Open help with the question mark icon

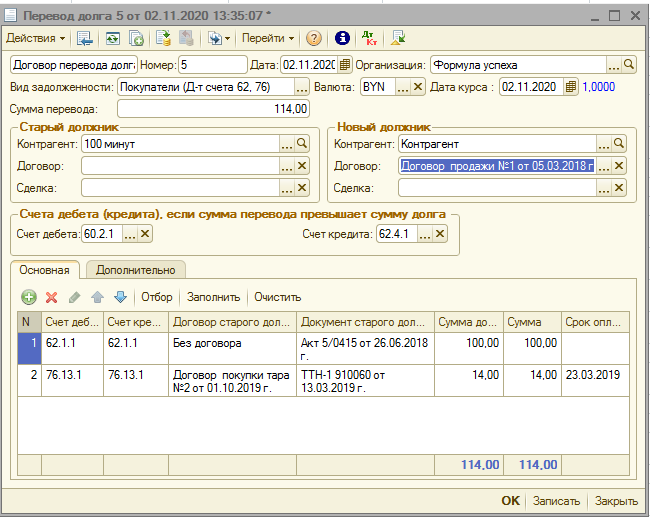point(313,38)
